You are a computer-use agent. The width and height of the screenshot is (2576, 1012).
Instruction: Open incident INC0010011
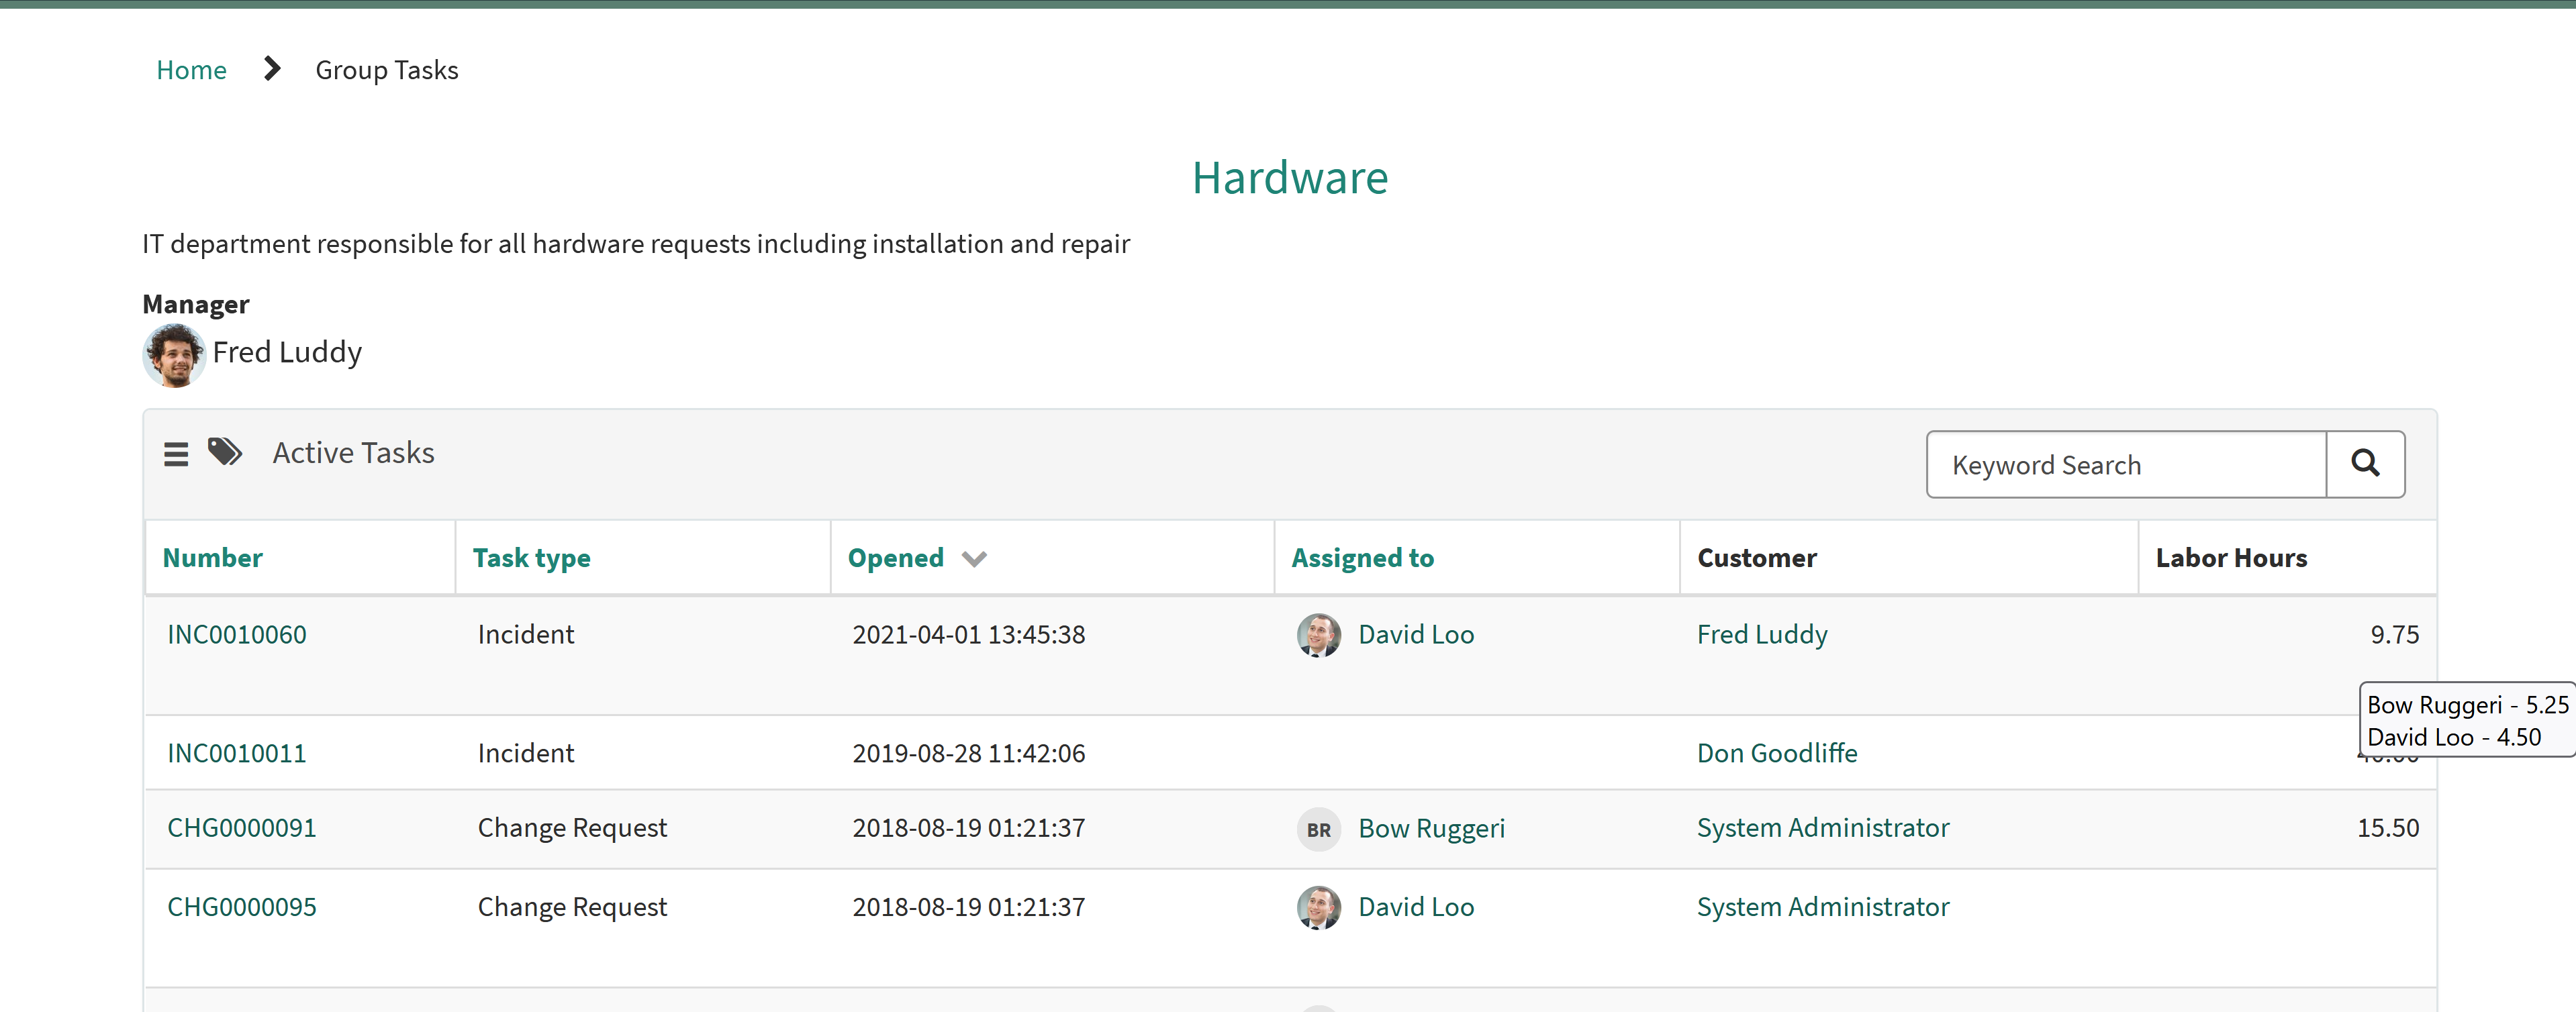pyautogui.click(x=236, y=753)
